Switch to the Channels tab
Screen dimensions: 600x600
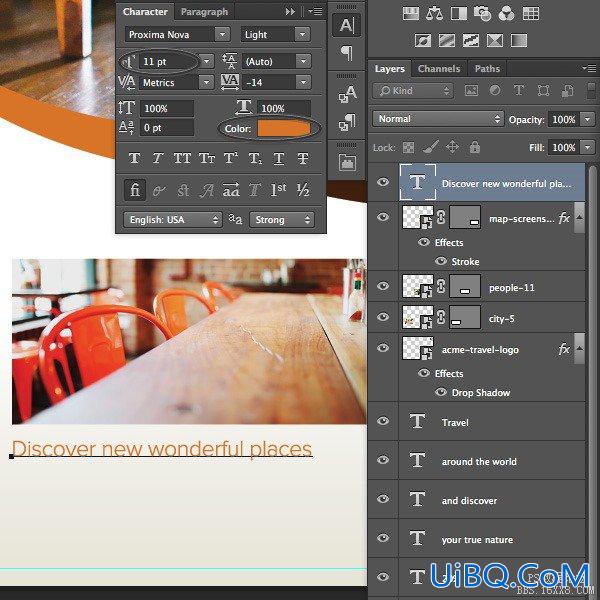[439, 69]
